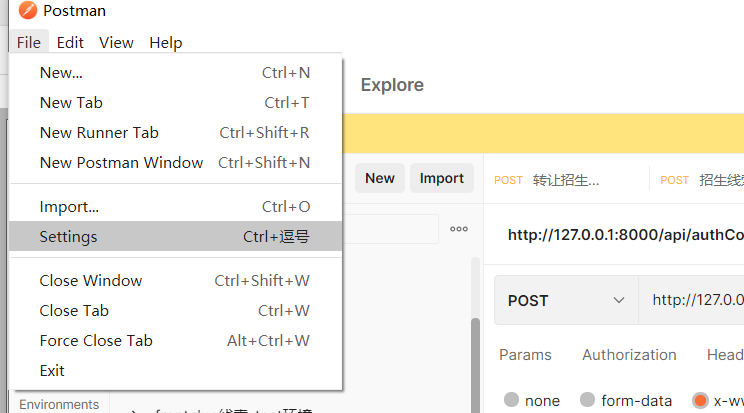Image resolution: width=744 pixels, height=413 pixels.
Task: Switch to the POST 招生线 request tab
Action: coord(702,180)
